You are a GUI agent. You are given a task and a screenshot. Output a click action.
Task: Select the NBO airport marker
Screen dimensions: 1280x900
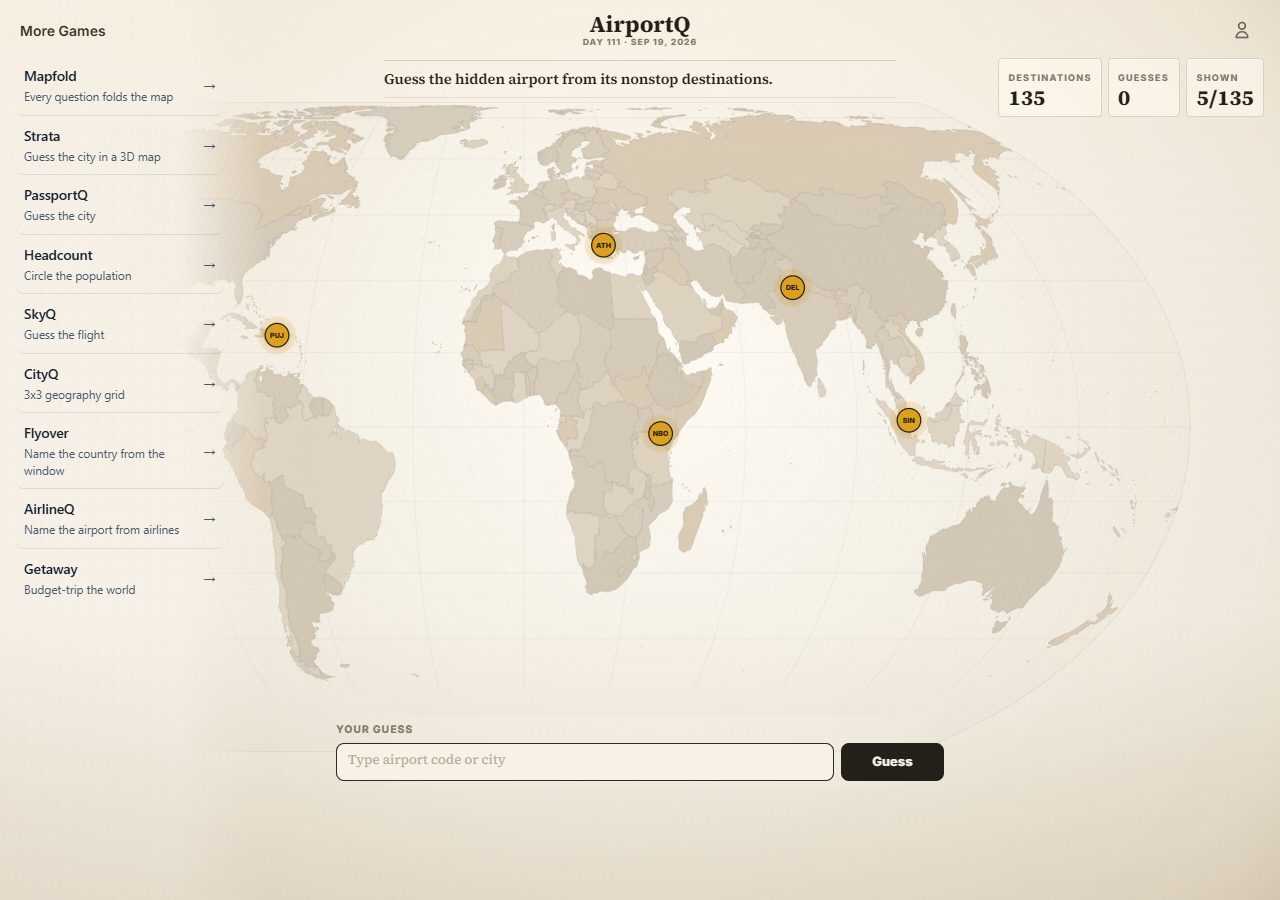tap(660, 433)
